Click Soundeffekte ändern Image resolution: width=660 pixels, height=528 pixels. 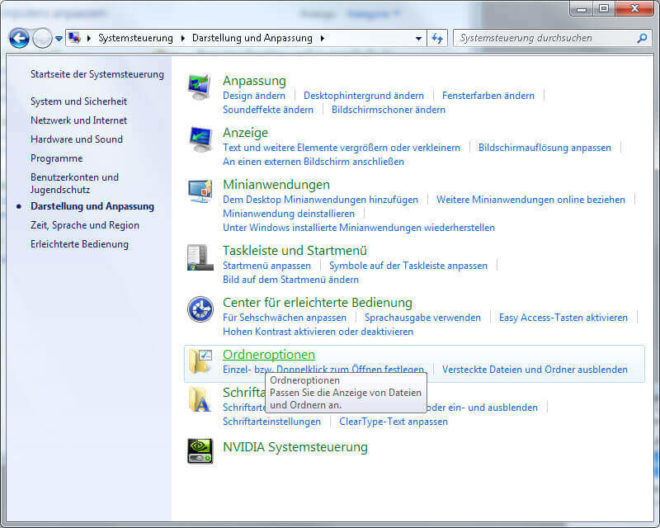tap(268, 110)
